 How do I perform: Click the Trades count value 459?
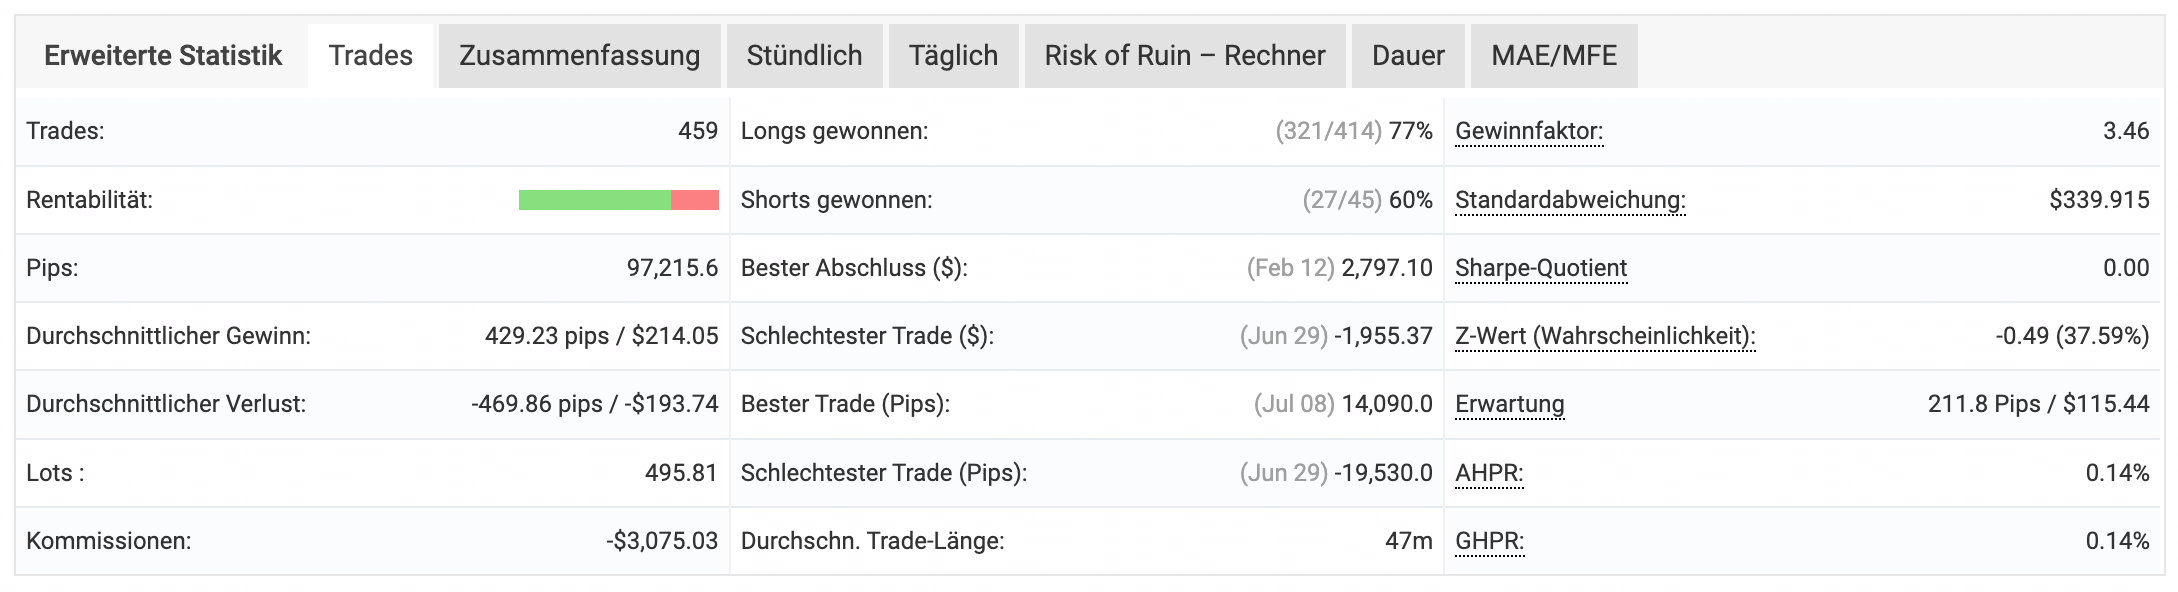coord(698,131)
